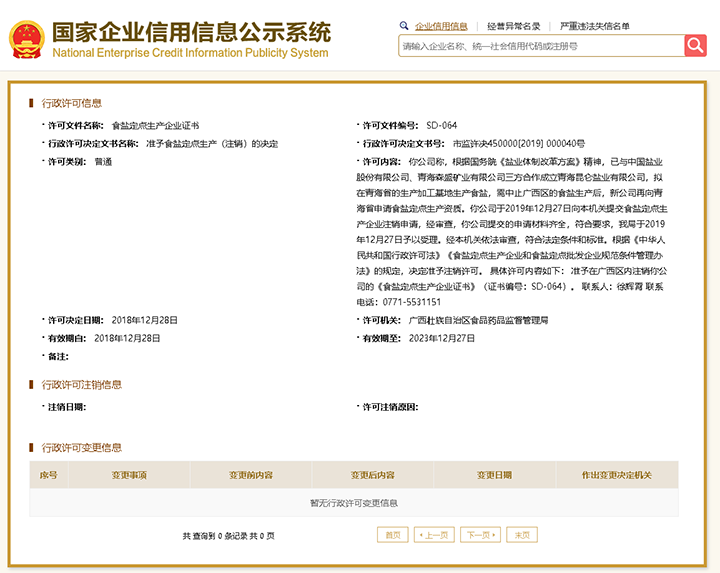Image resolution: width=720 pixels, height=573 pixels.
Task: Click the 变更事项 column header
Action: [129, 475]
